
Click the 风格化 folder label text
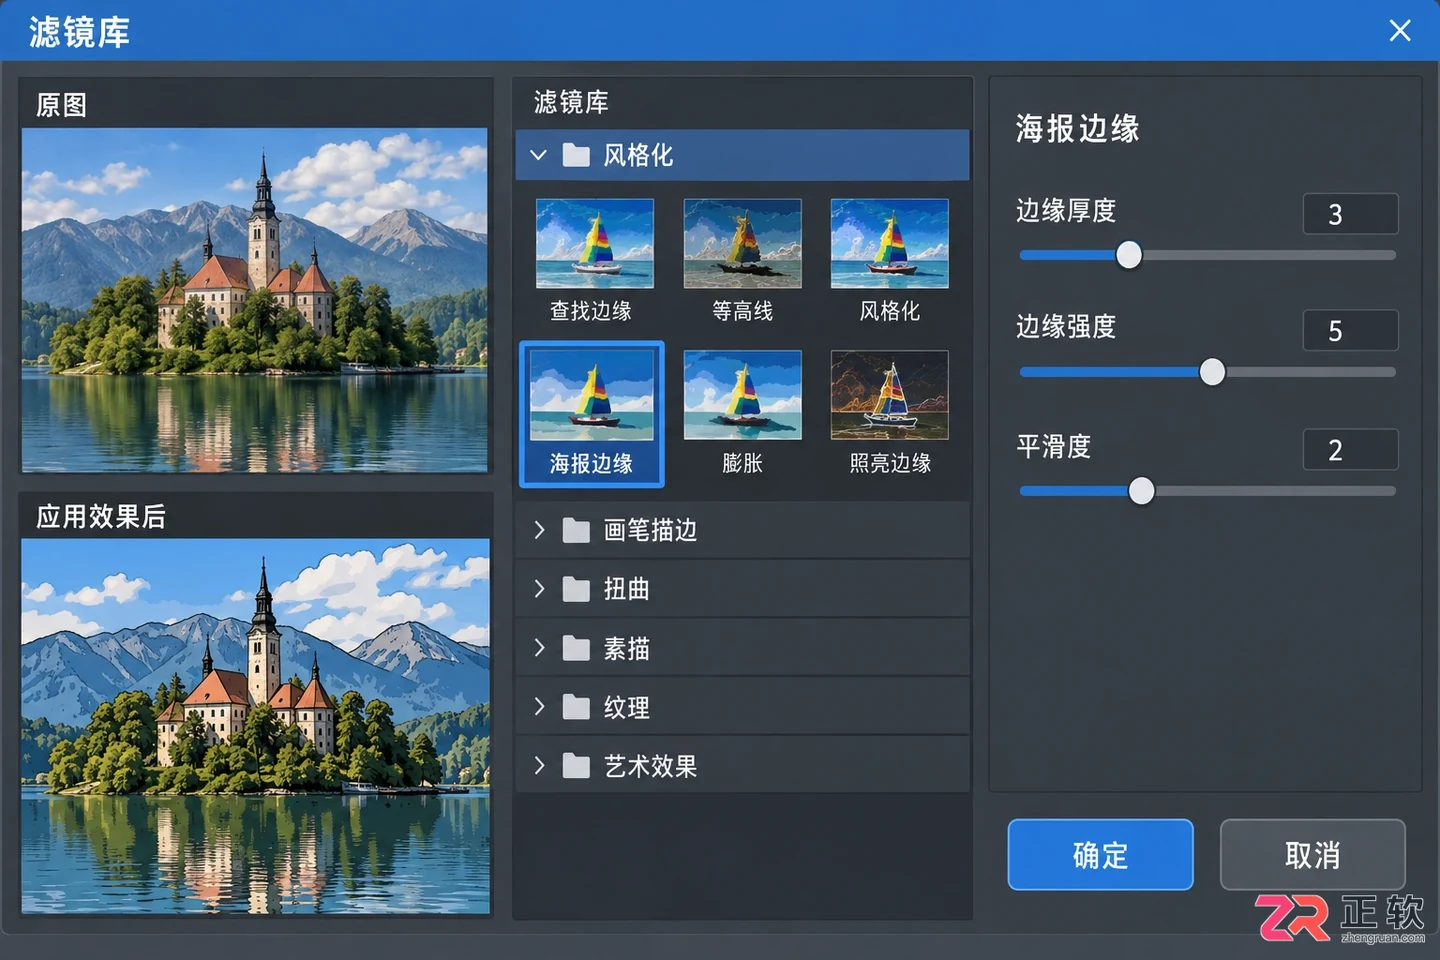[x=638, y=155]
